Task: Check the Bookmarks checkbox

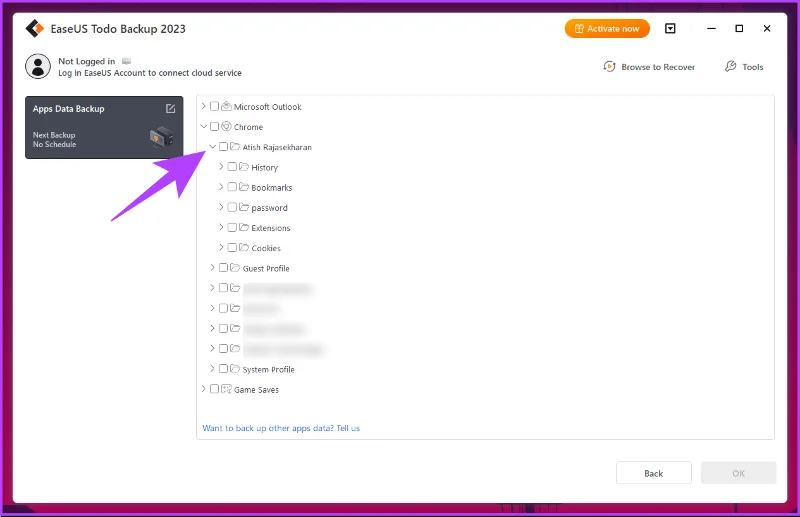Action: (x=232, y=187)
